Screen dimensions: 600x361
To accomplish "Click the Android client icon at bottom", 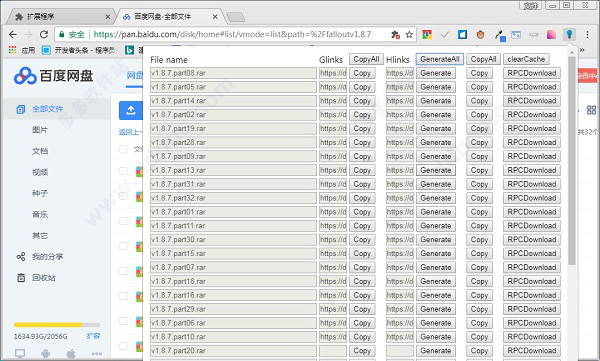I will [x=46, y=353].
